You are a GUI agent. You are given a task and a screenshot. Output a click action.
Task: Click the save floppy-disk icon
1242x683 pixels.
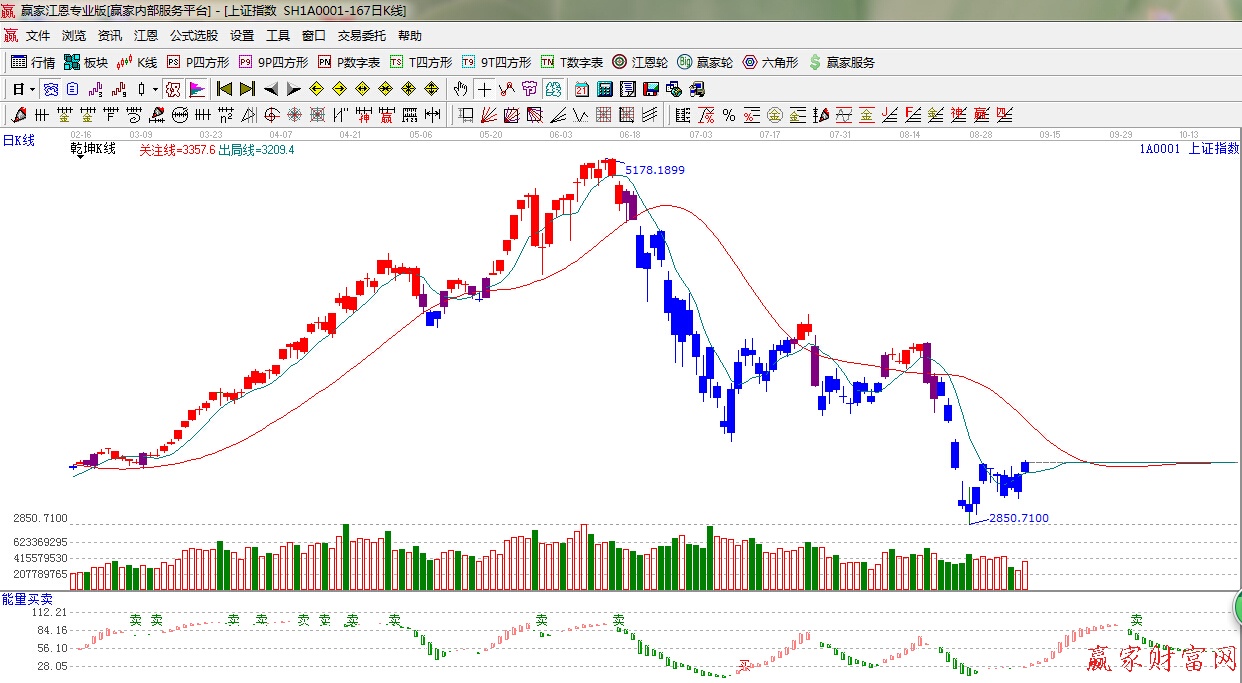coord(651,89)
